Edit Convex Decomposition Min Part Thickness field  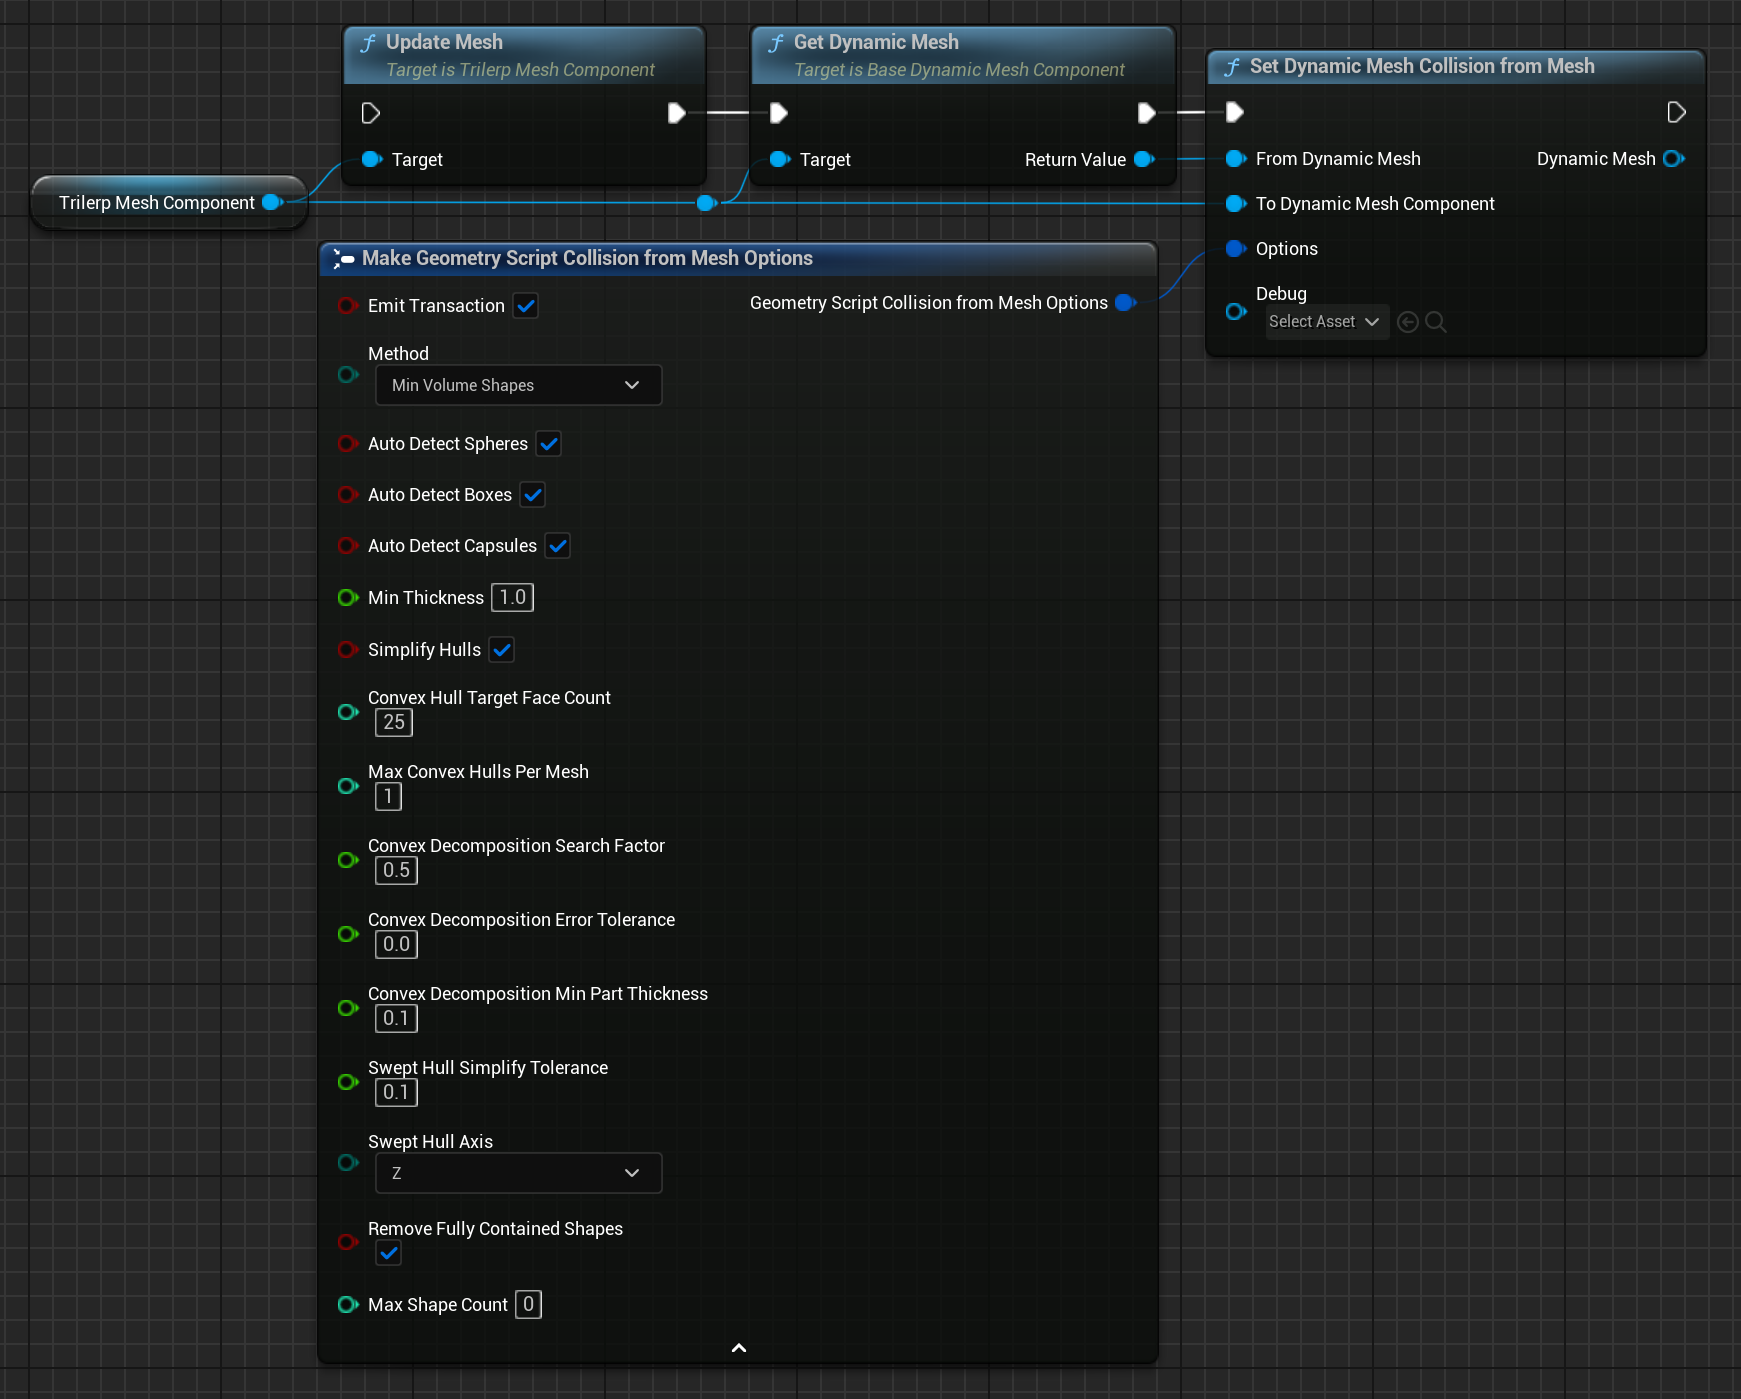[397, 1018]
